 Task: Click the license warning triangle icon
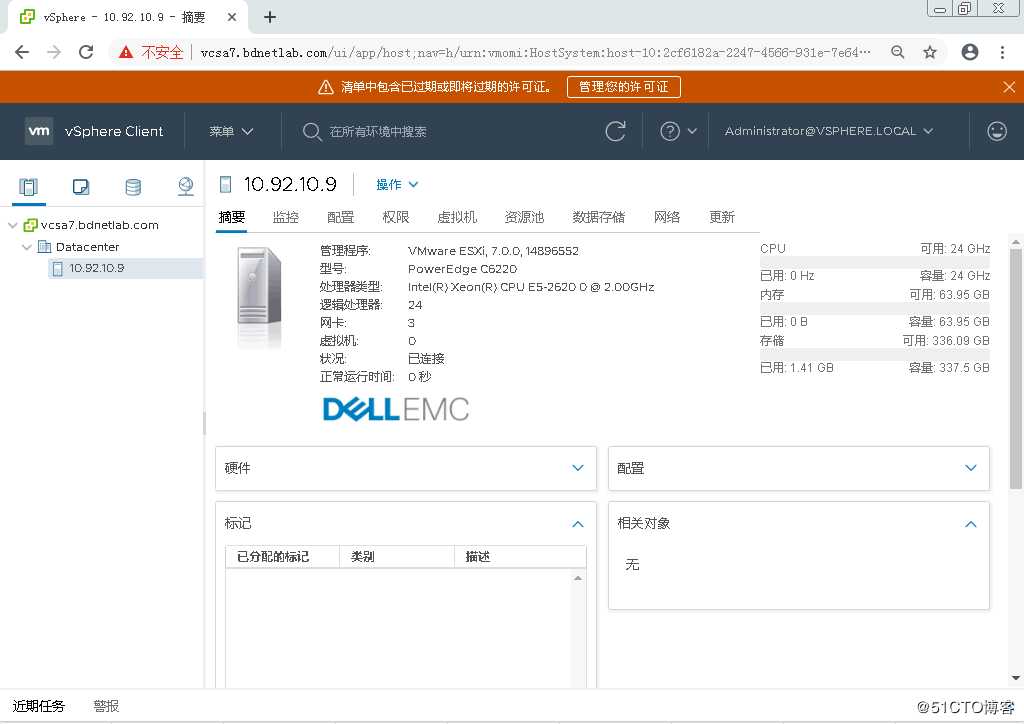point(325,87)
